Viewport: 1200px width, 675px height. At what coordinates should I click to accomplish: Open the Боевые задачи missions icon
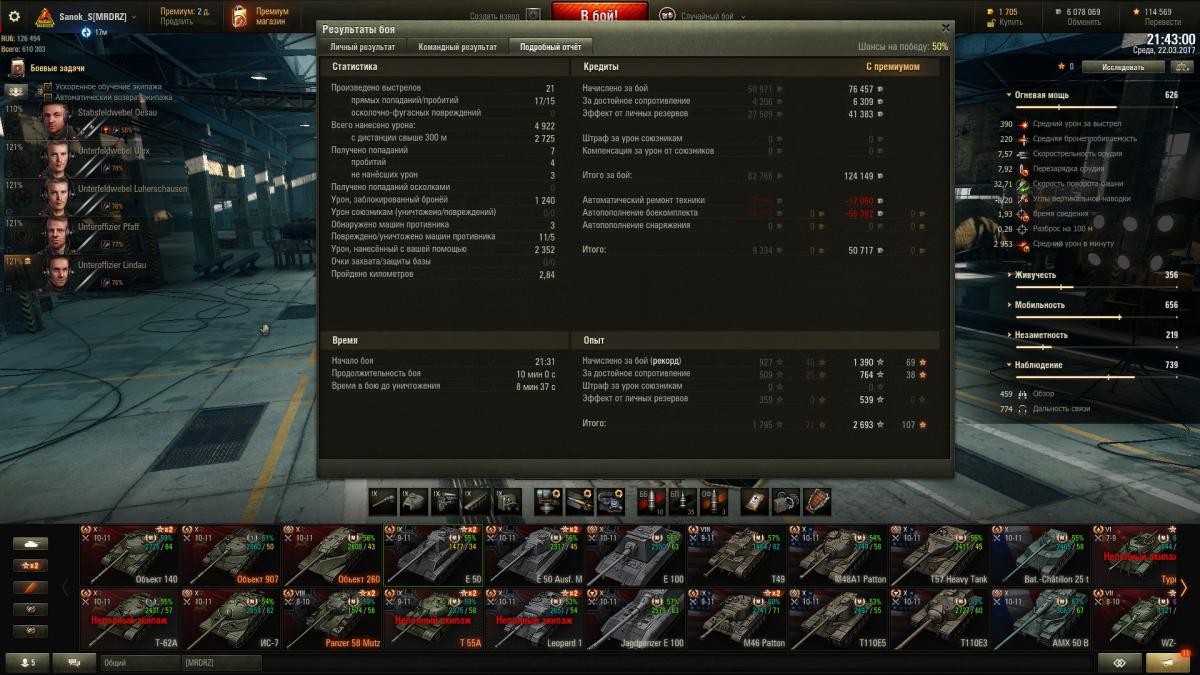point(17,68)
